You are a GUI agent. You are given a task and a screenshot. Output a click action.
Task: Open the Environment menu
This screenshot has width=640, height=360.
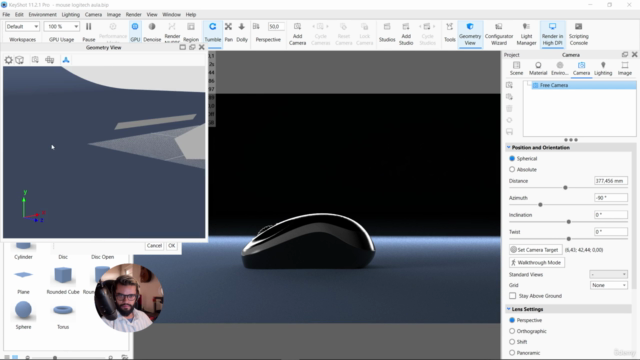coord(42,14)
